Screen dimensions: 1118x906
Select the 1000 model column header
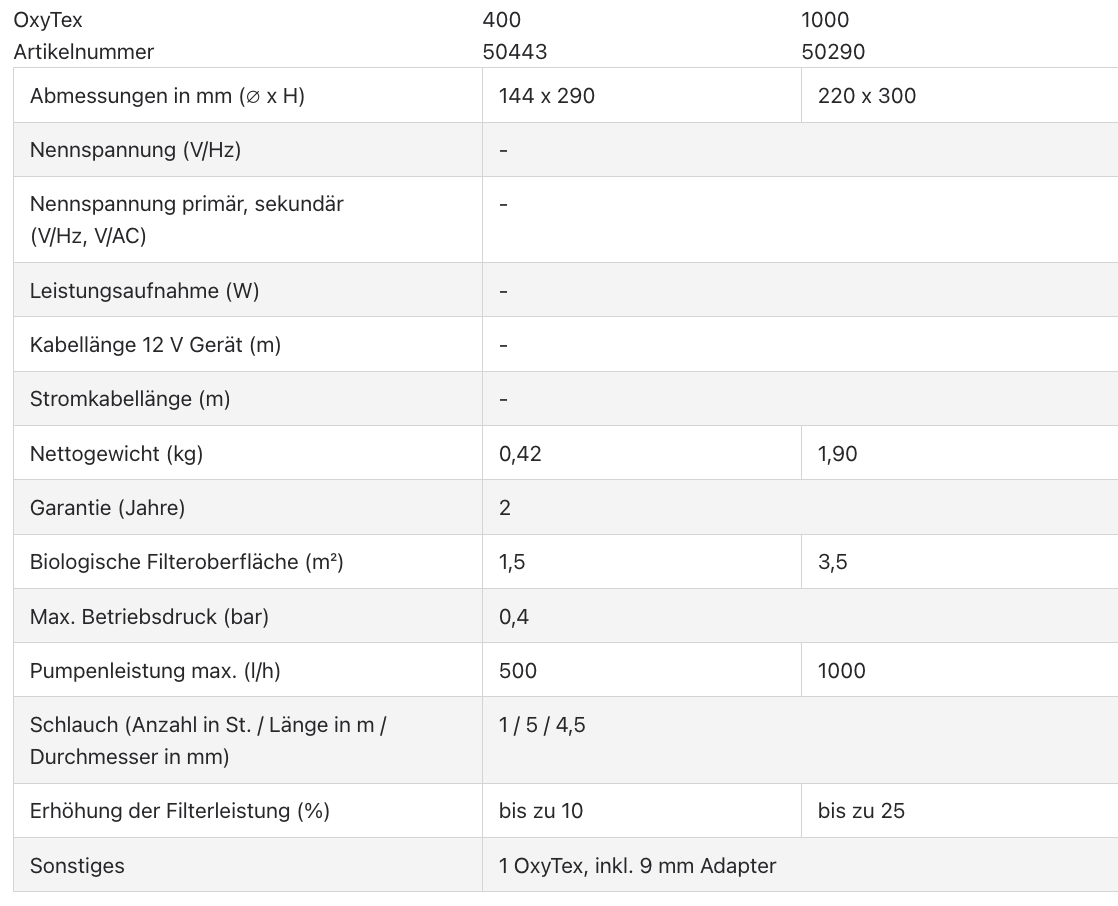click(x=825, y=20)
